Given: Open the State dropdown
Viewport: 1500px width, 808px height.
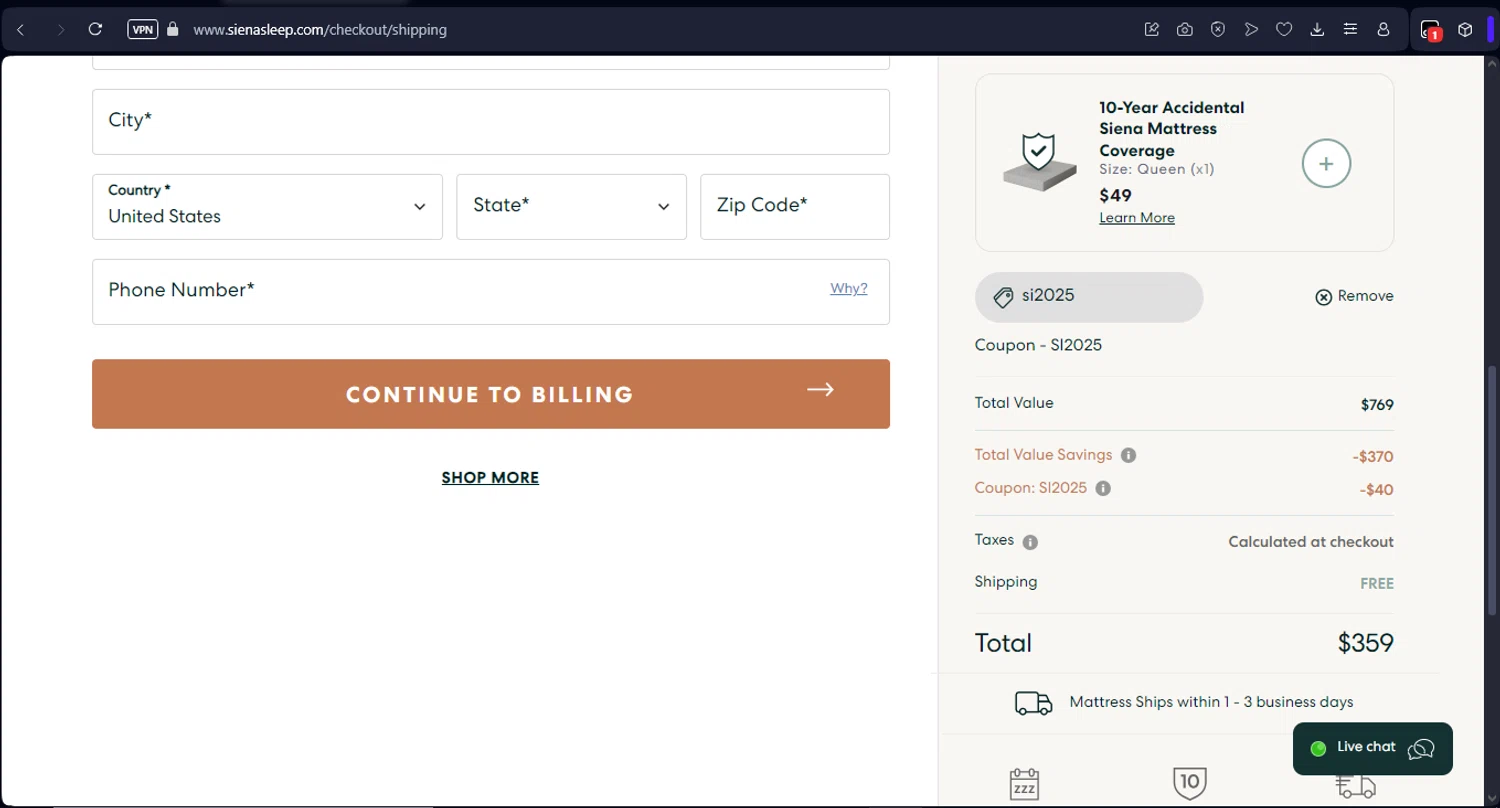Looking at the screenshot, I should coord(571,207).
